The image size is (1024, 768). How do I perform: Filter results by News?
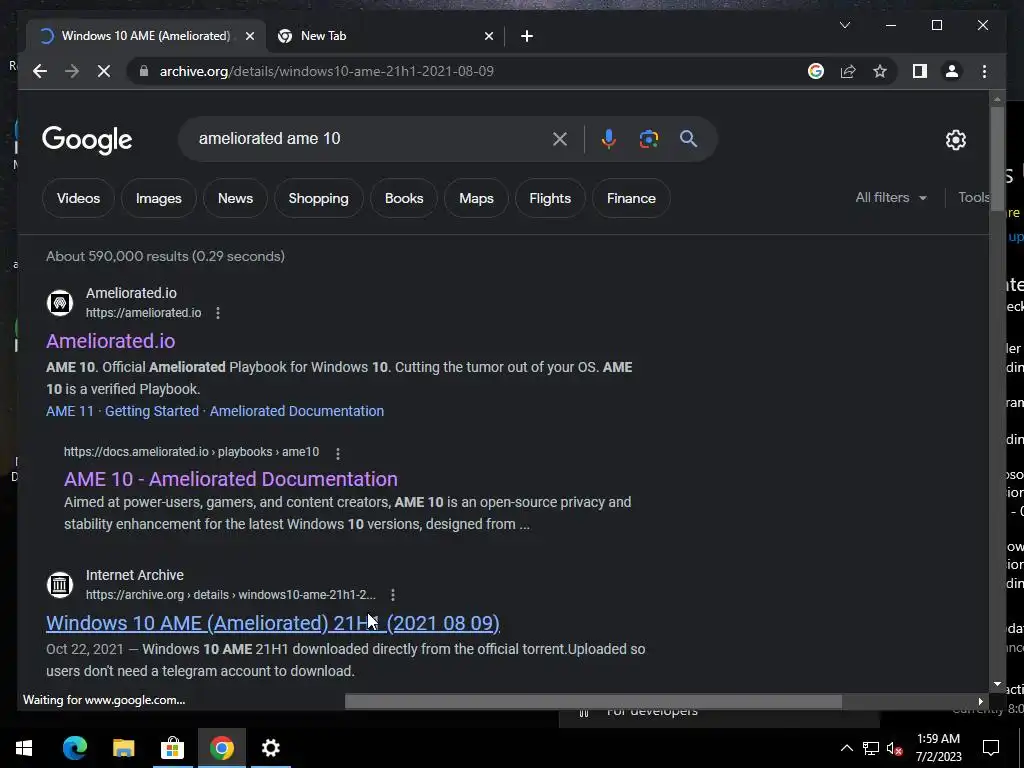(235, 199)
